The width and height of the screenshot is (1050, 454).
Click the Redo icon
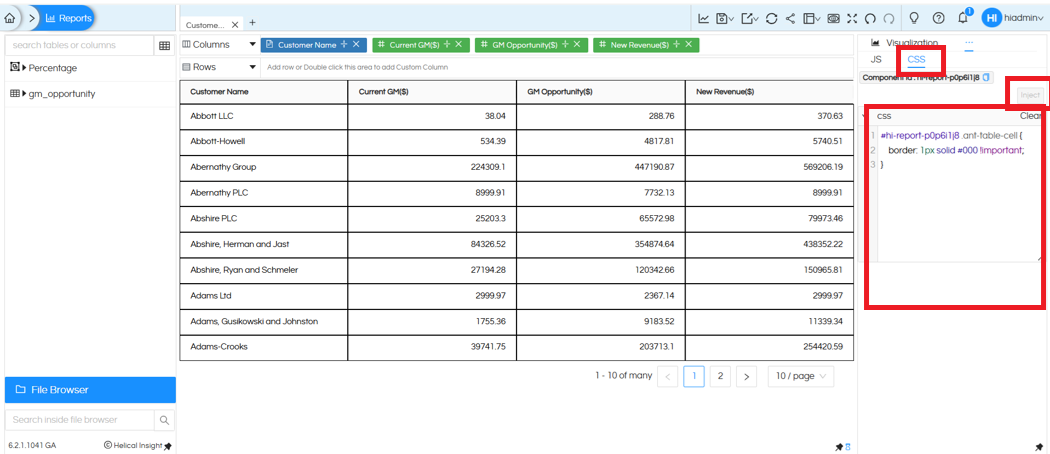[x=889, y=19]
